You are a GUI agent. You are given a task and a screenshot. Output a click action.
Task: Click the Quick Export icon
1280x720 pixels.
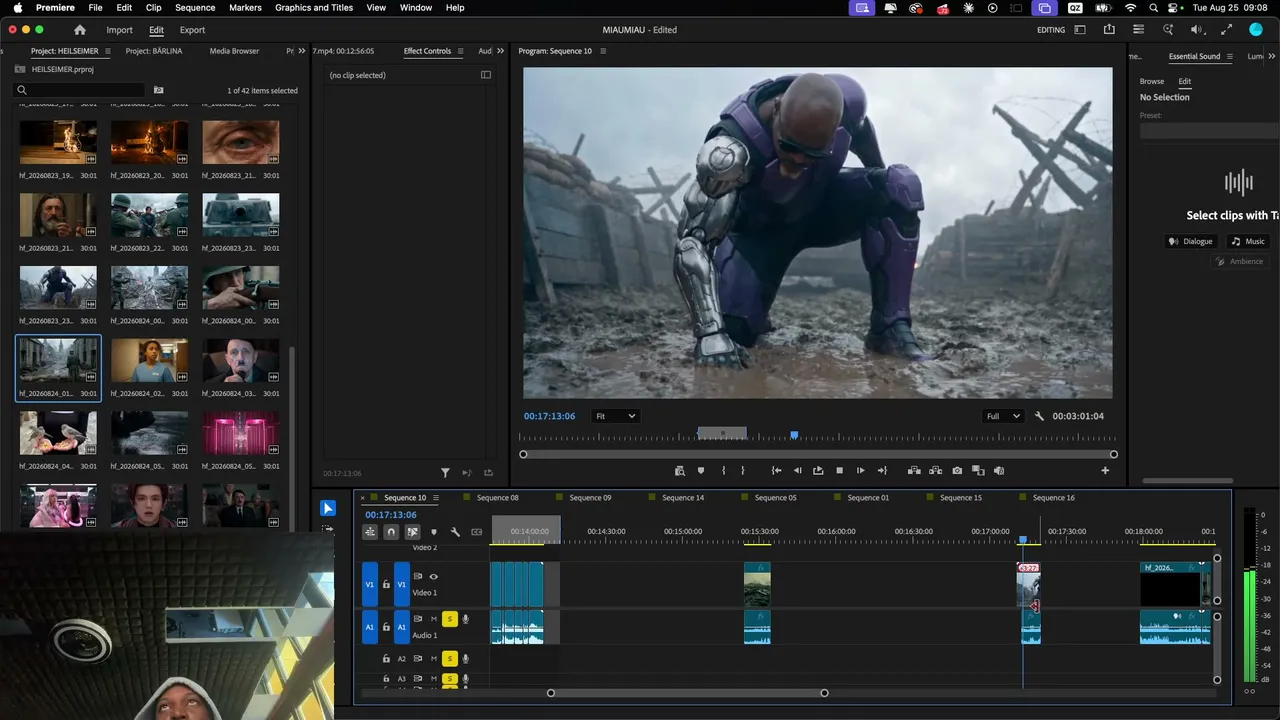click(1109, 30)
